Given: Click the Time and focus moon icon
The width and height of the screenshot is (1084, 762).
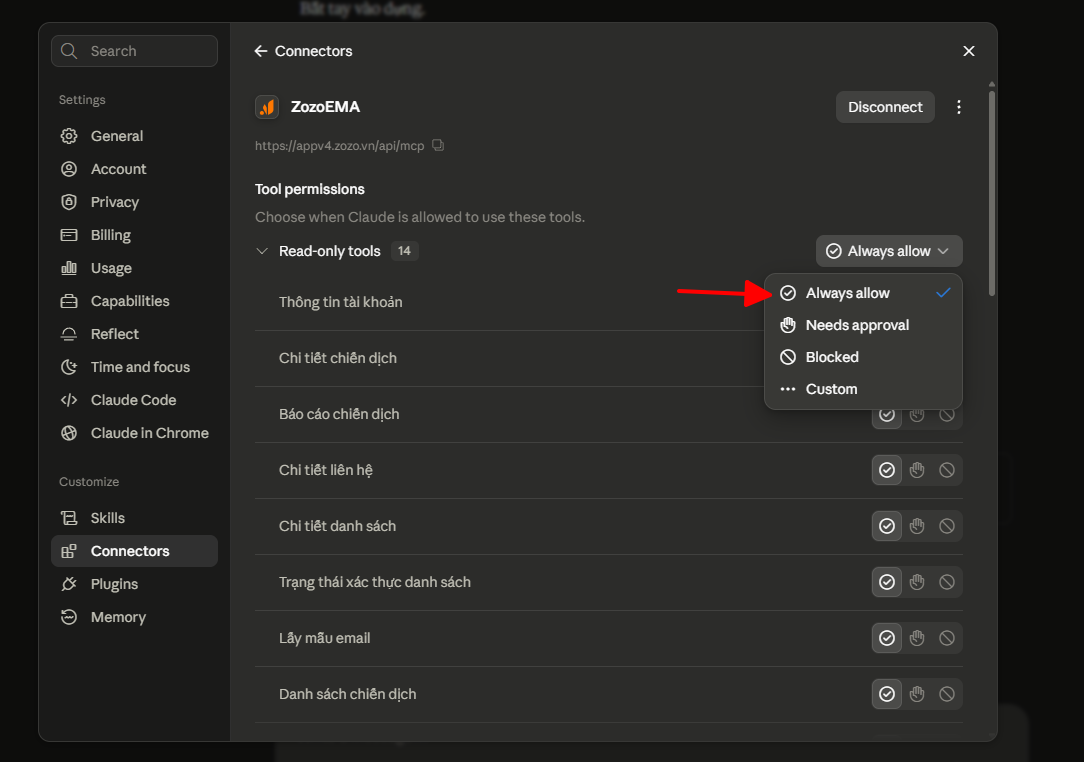Looking at the screenshot, I should coord(69,367).
